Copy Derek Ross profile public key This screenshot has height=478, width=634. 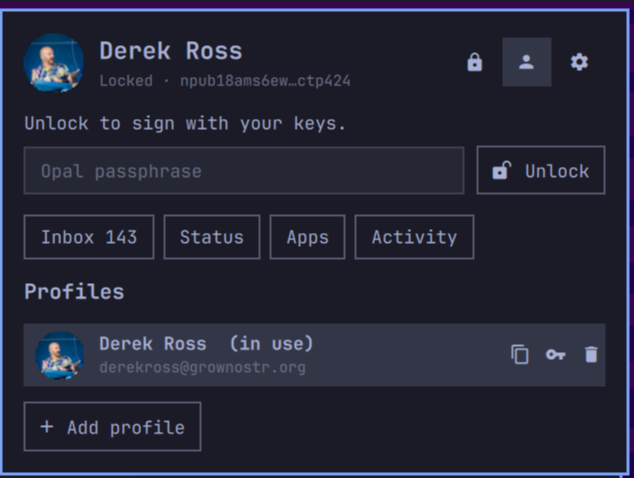[x=520, y=355]
